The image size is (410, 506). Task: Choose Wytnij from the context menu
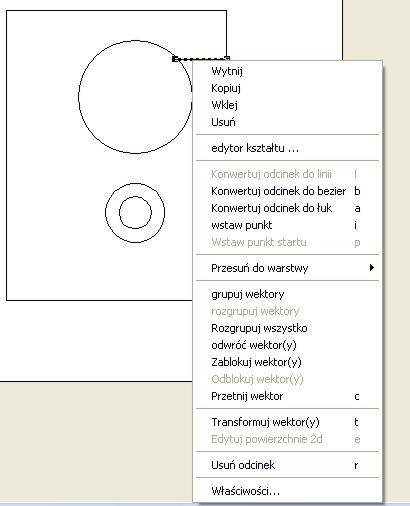pyautogui.click(x=287, y=71)
